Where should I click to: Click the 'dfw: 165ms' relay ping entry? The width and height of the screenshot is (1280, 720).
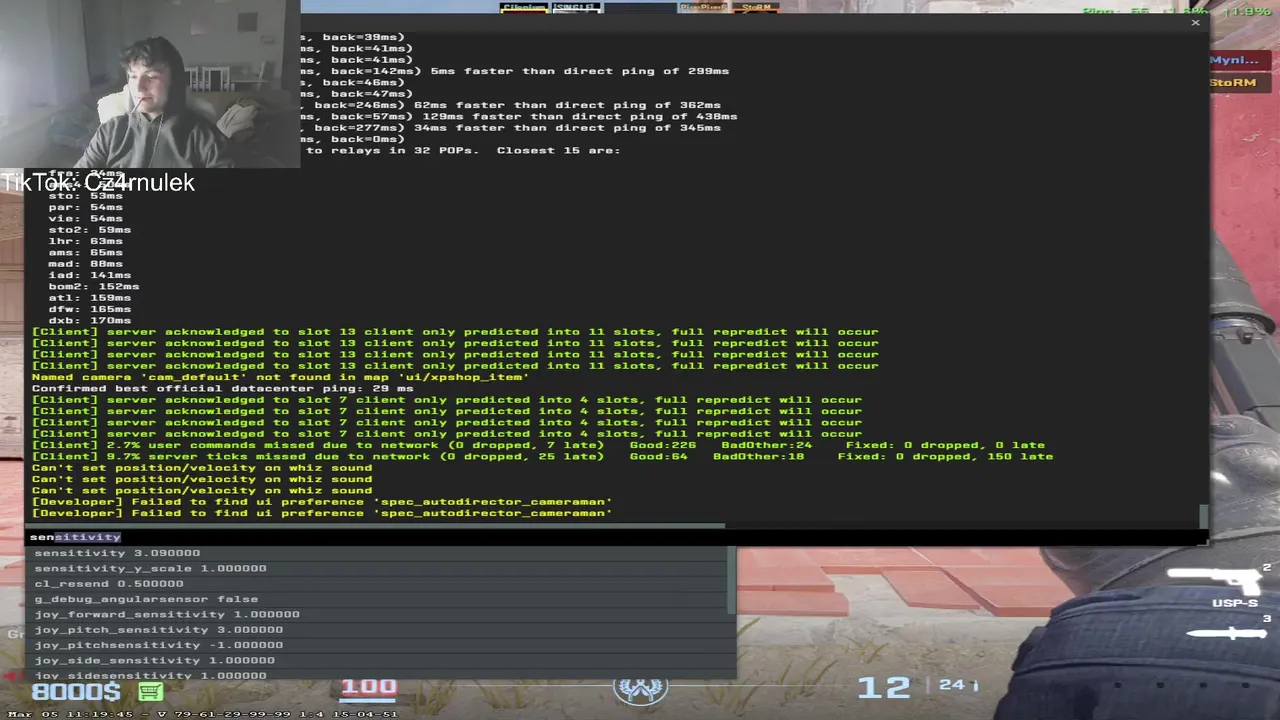click(x=89, y=309)
